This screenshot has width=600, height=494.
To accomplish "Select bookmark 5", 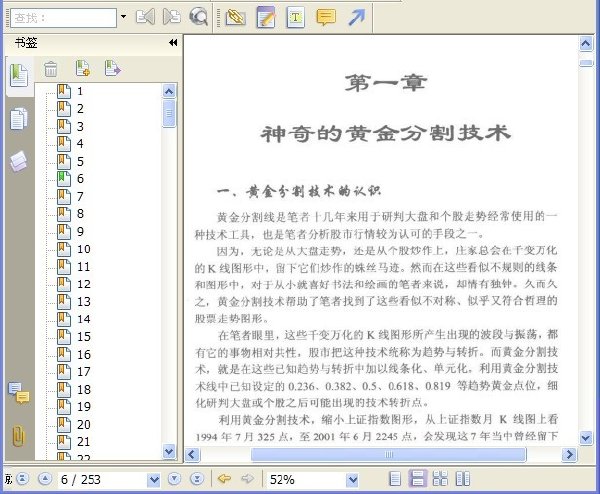I will point(70,161).
